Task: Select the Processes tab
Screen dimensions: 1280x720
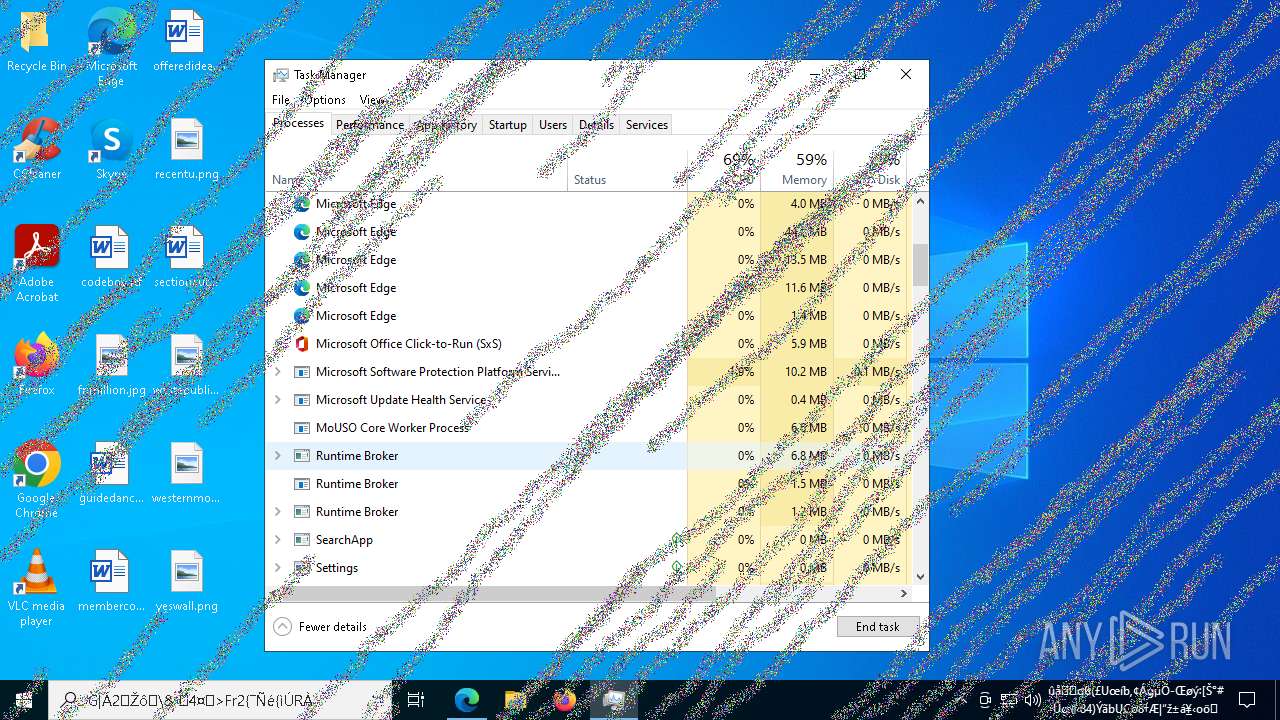Action: 298,123
